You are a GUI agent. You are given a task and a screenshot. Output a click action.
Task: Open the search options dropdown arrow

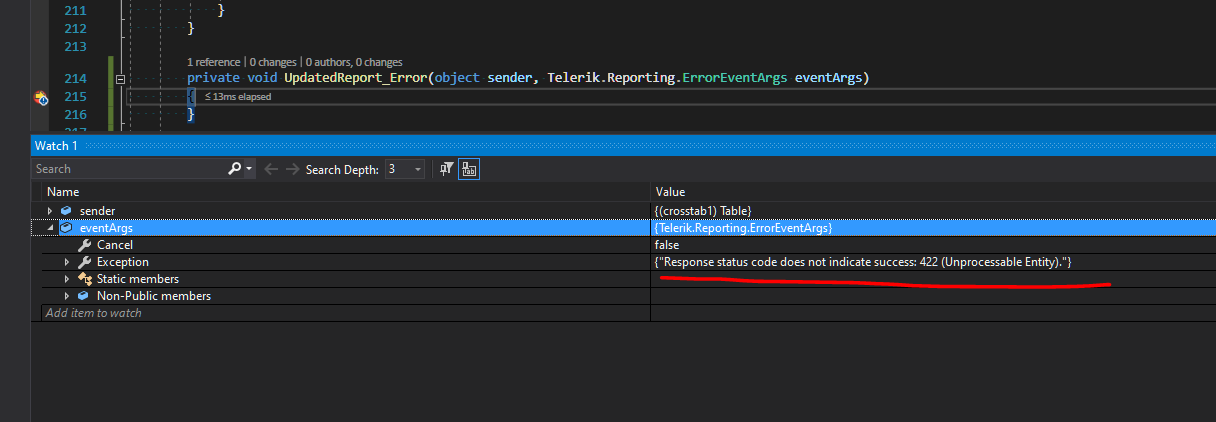[249, 169]
